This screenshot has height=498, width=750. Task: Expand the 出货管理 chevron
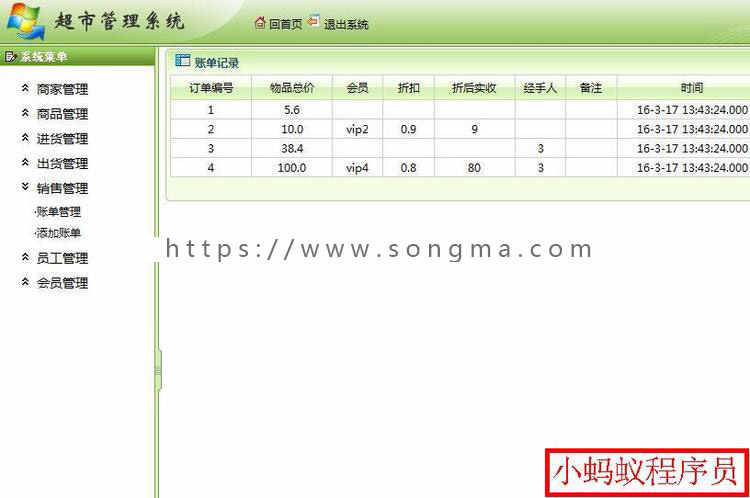click(x=25, y=163)
